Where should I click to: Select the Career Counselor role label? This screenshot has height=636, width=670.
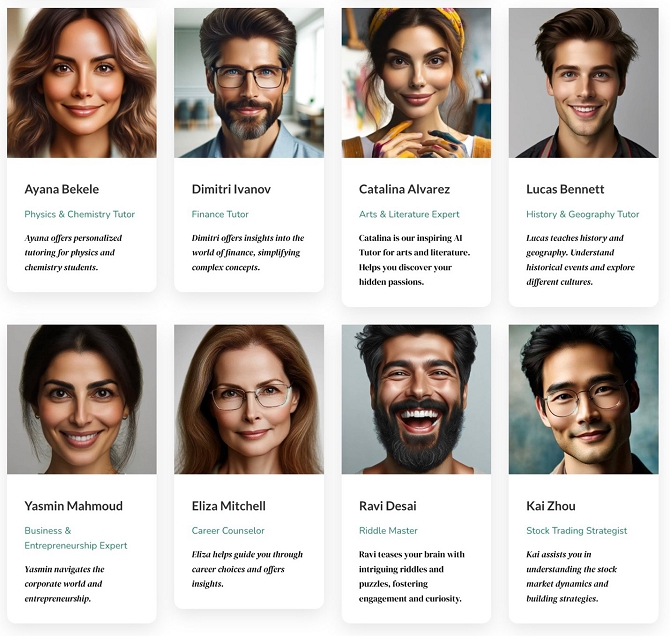[228, 530]
